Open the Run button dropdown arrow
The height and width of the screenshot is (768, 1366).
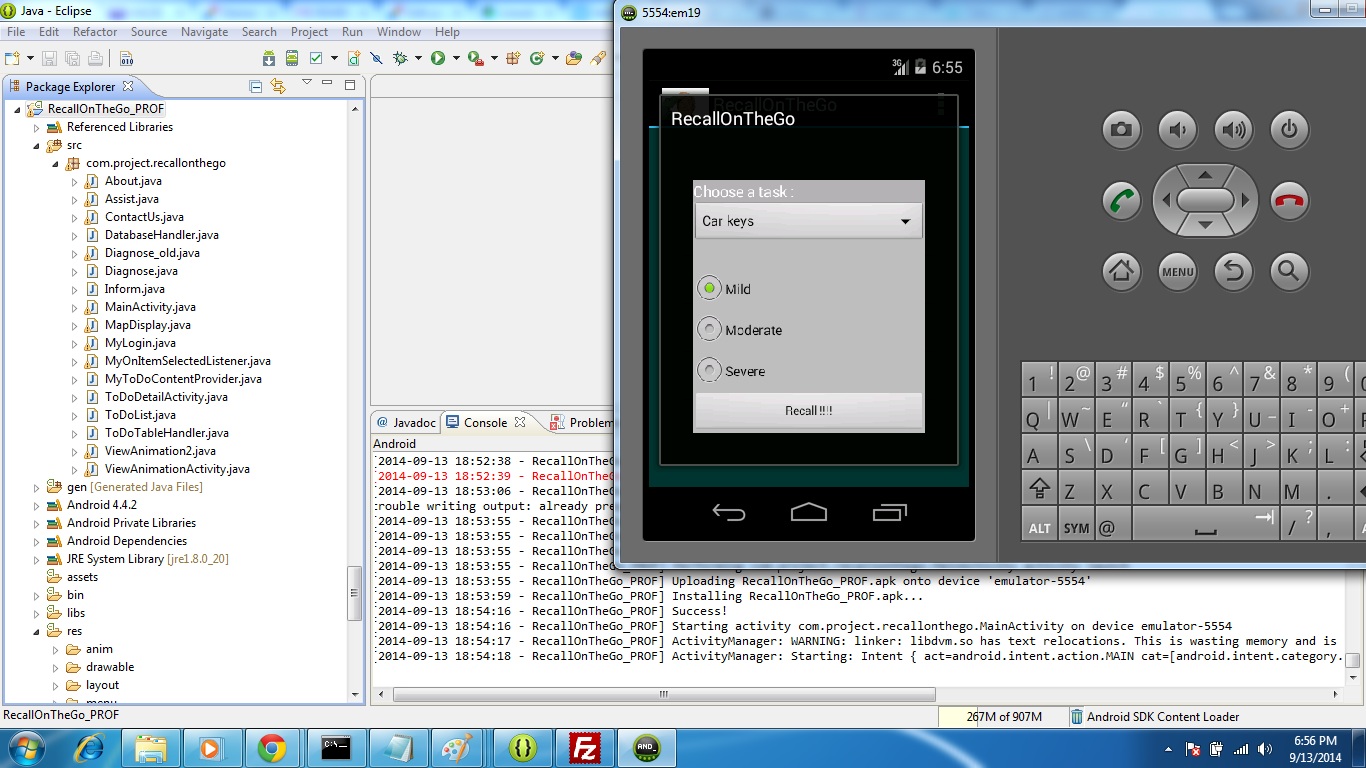click(x=456, y=58)
